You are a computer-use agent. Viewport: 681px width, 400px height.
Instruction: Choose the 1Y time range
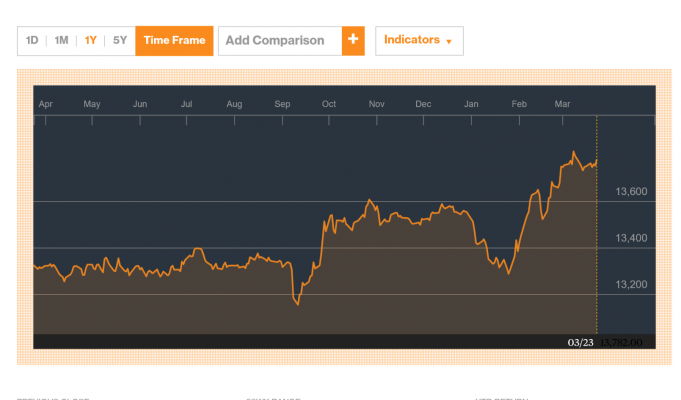tap(91, 41)
